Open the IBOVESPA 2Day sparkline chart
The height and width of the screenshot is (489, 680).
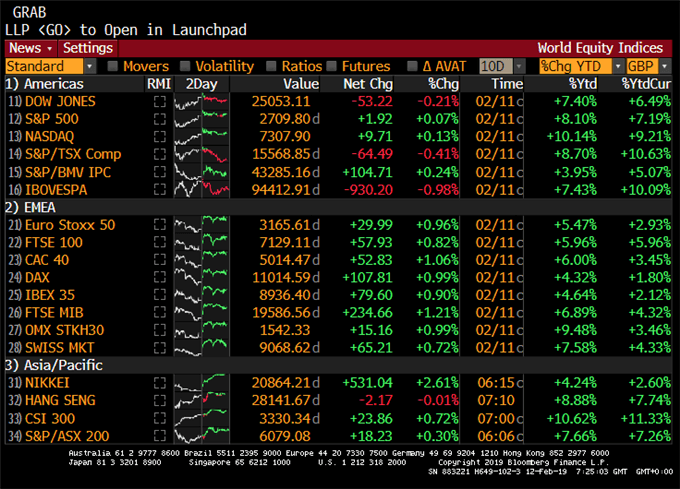pyautogui.click(x=201, y=190)
